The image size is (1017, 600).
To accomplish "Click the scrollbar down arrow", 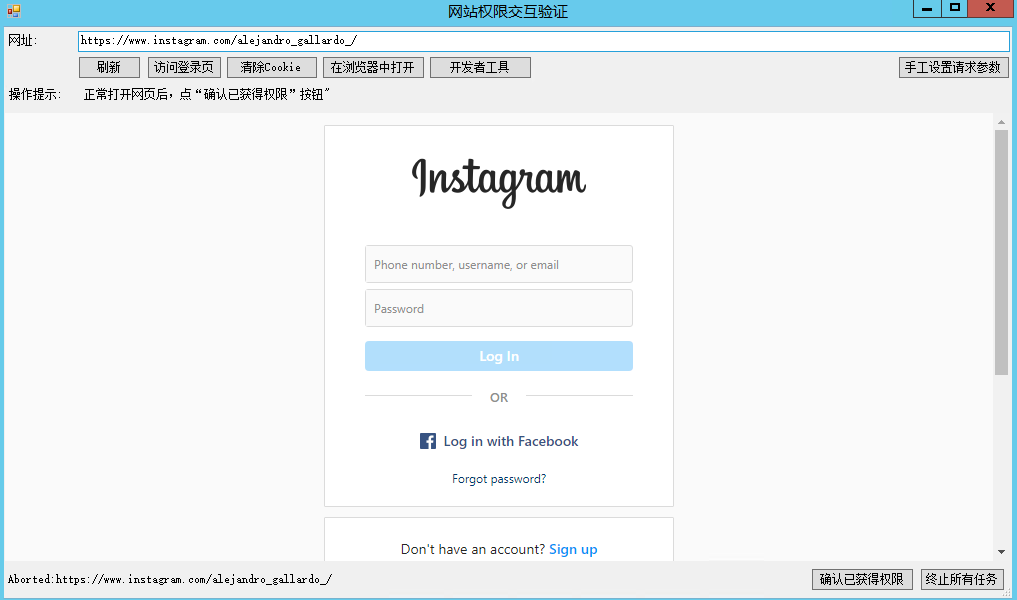I will [1001, 552].
